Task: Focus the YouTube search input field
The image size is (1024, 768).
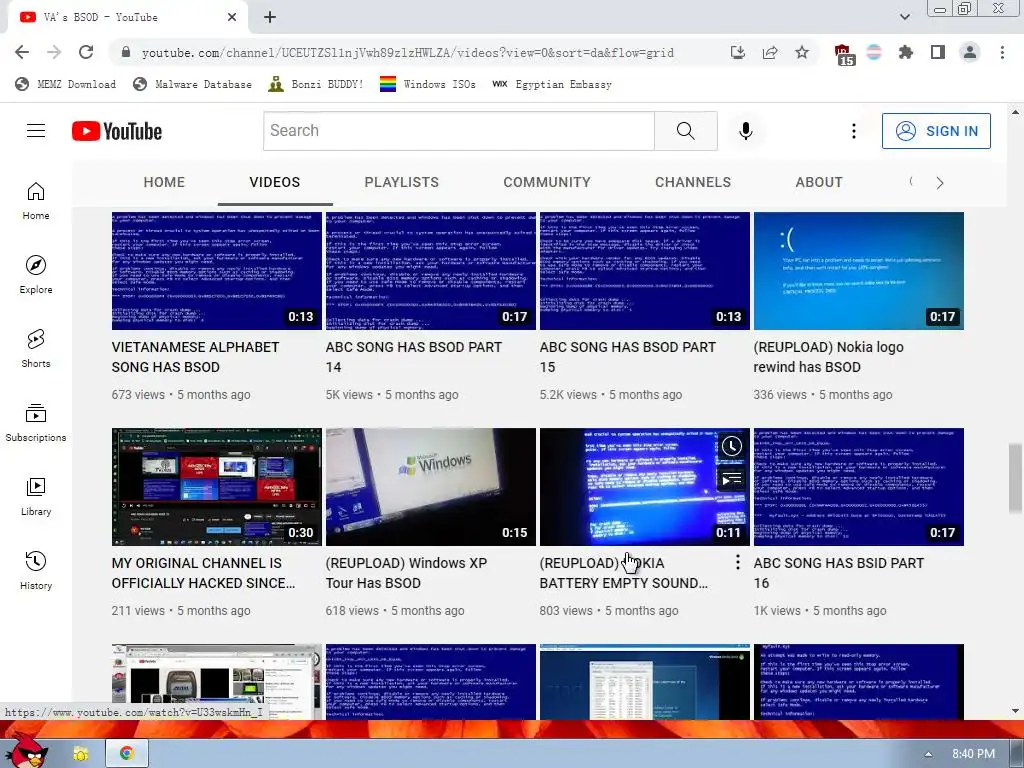Action: click(458, 131)
